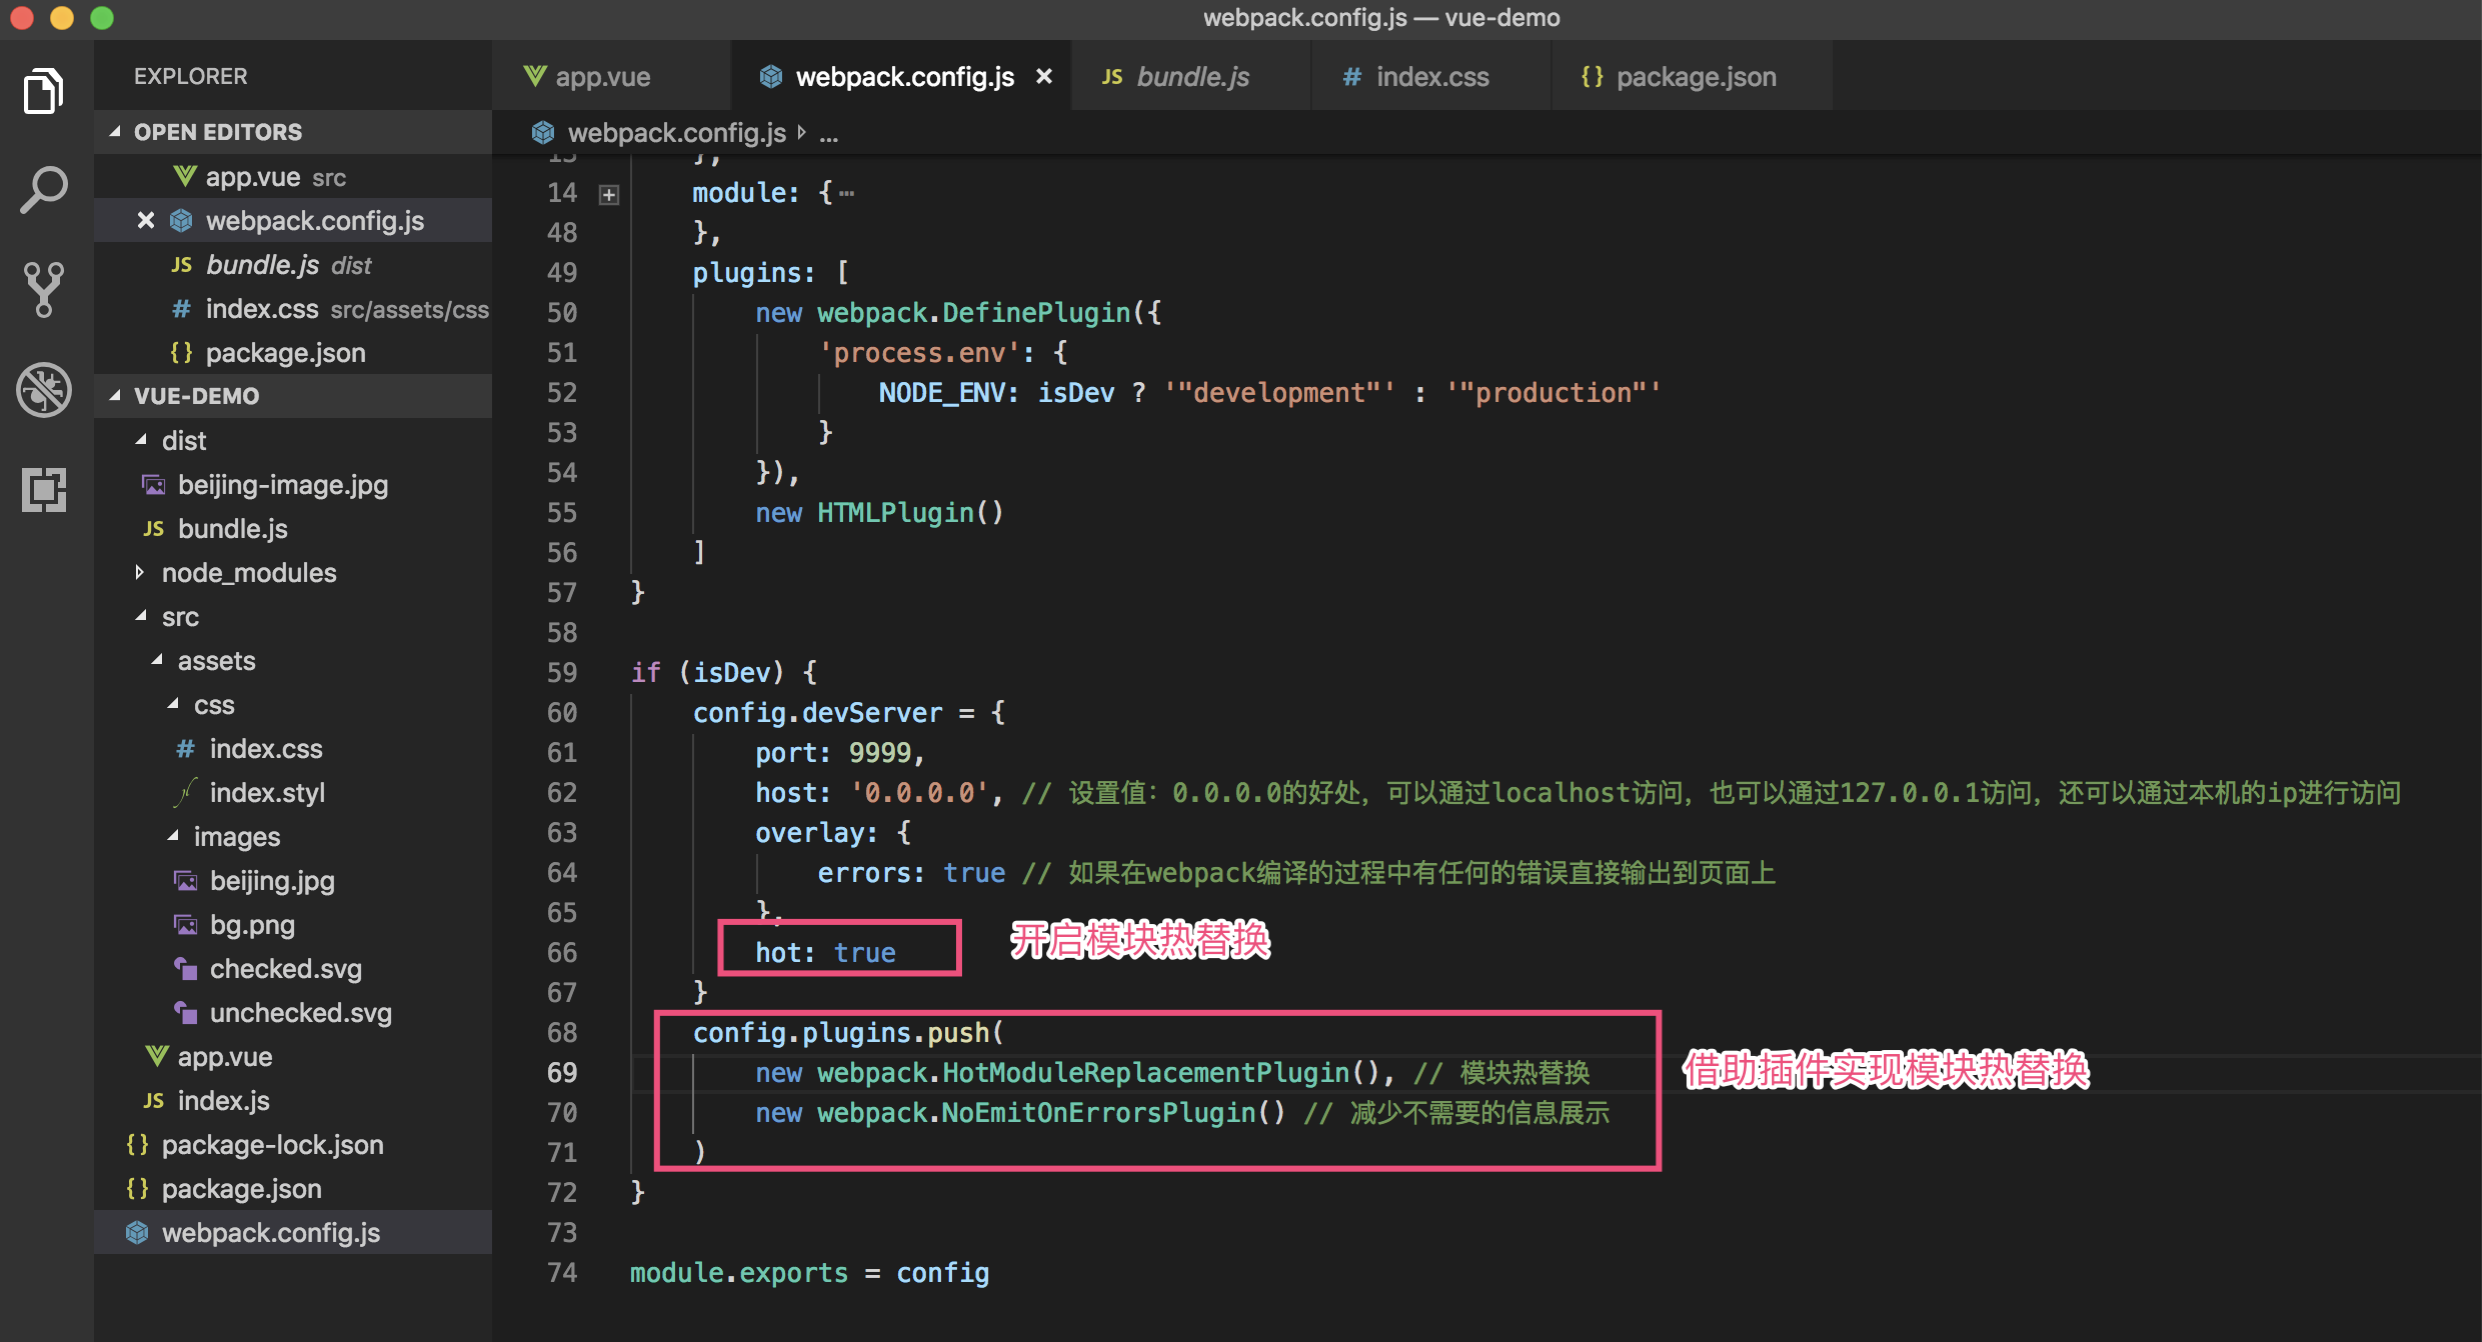Viewport: 2482px width, 1342px height.
Task: Switch to the bundle.js tab
Action: pyautogui.click(x=1192, y=77)
